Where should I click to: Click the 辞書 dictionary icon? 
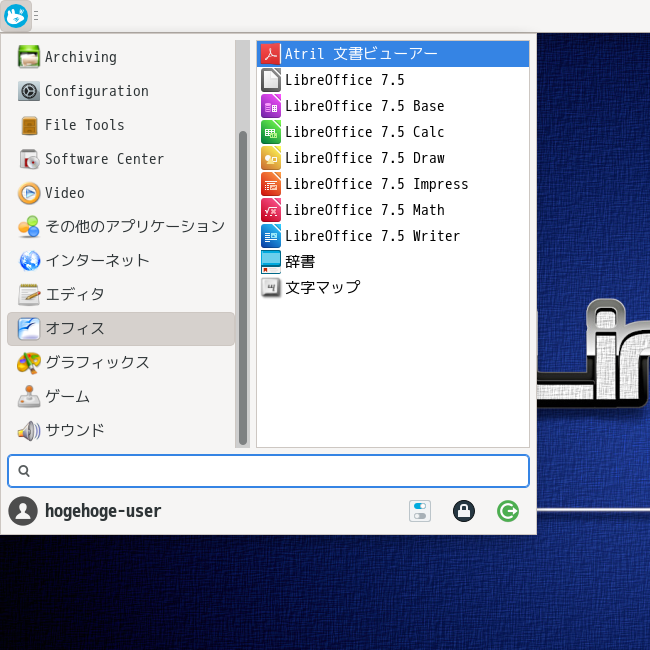271,262
